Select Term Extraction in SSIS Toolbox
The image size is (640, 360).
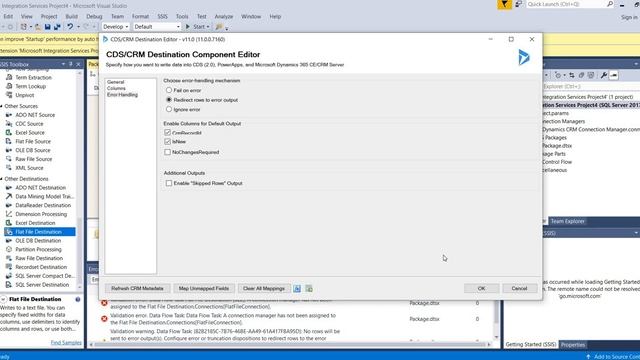(33, 78)
